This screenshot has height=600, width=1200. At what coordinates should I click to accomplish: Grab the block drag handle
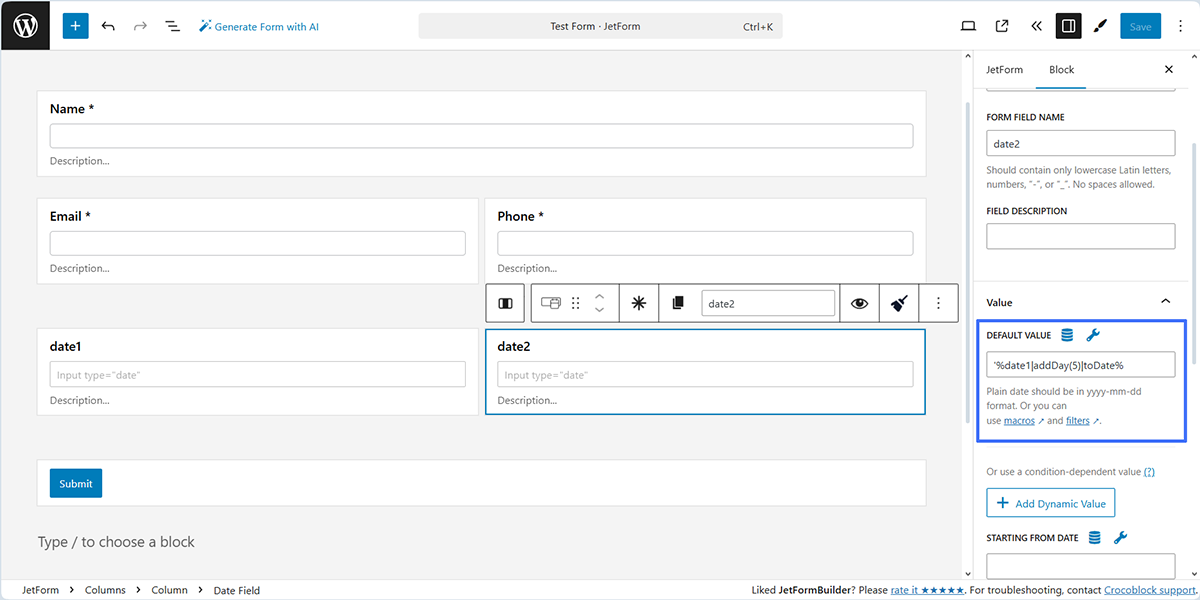(x=576, y=303)
